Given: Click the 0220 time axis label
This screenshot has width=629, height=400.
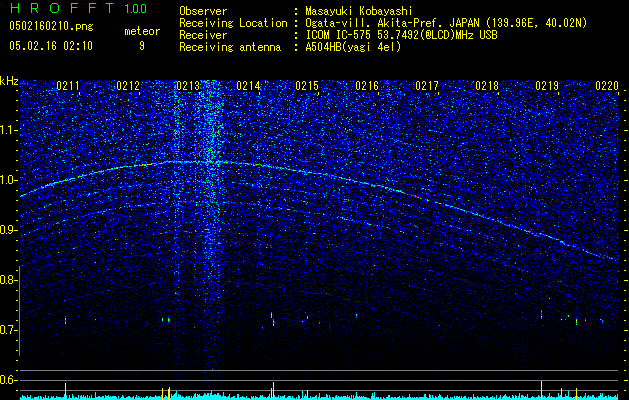Looking at the screenshot, I should click(x=607, y=86).
